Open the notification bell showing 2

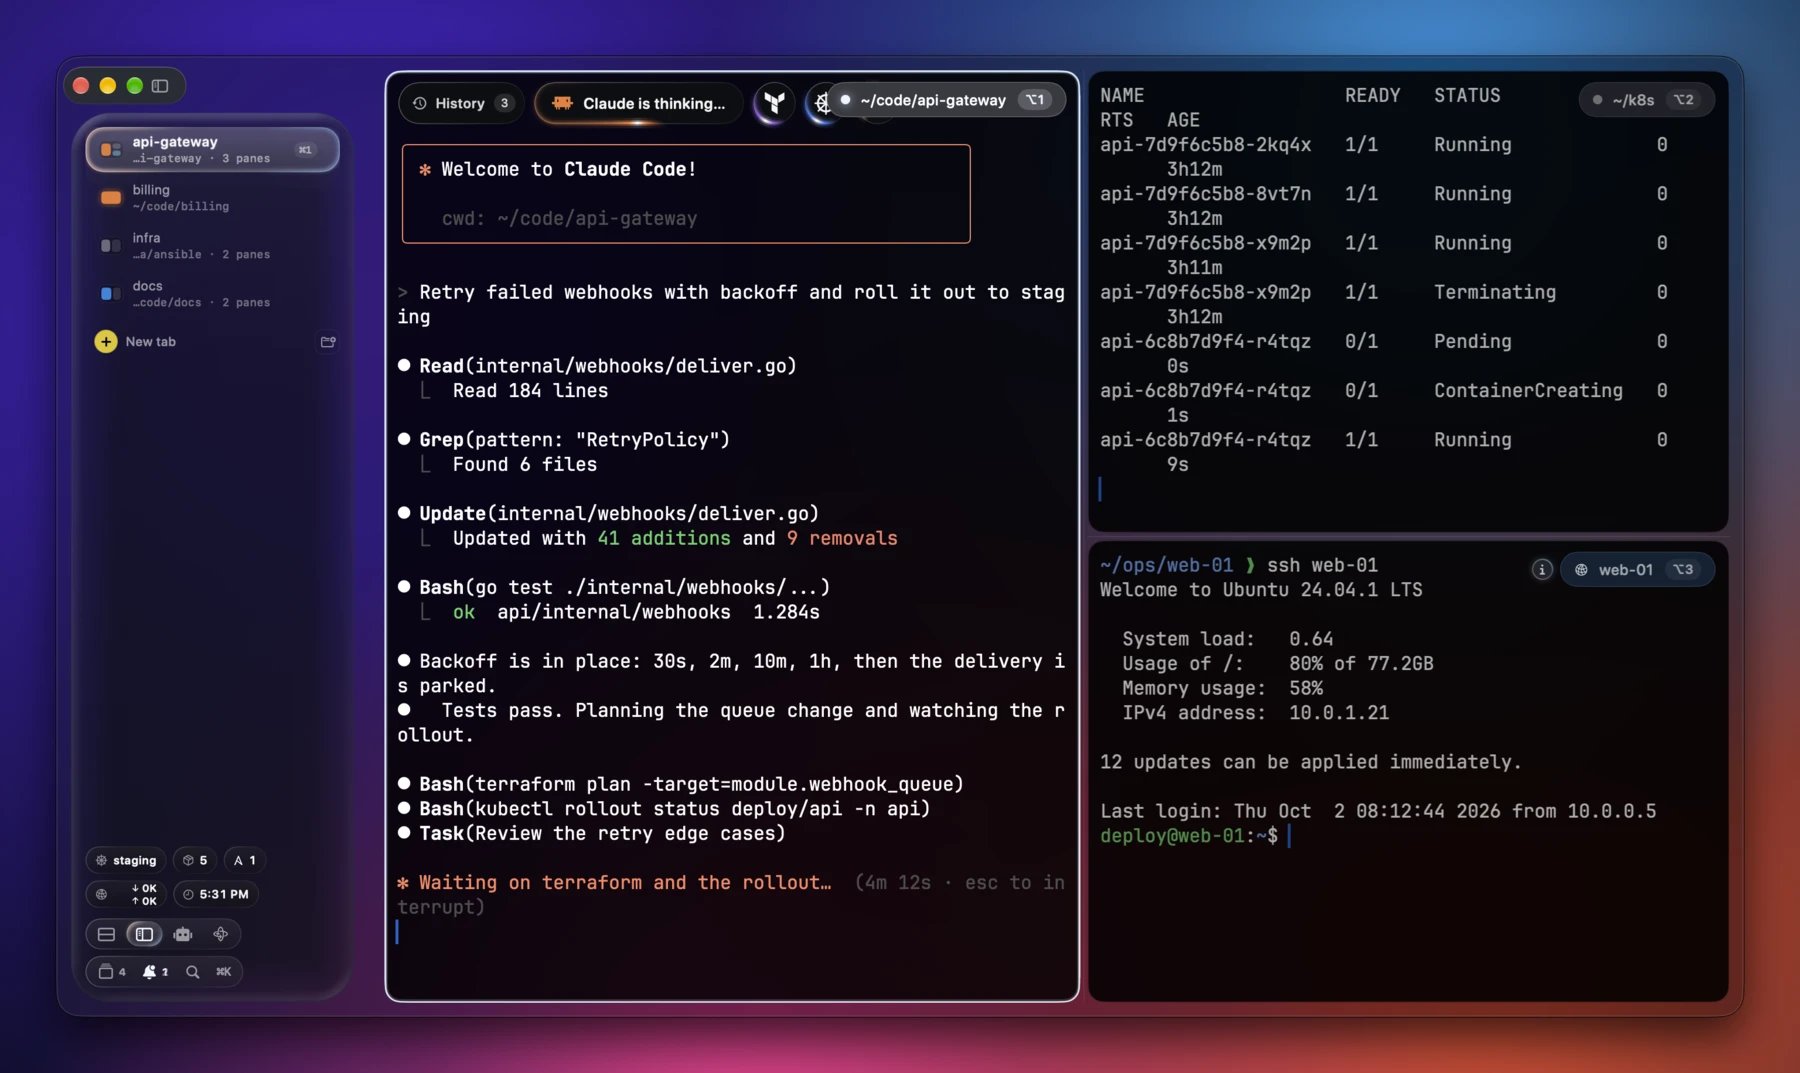point(155,972)
